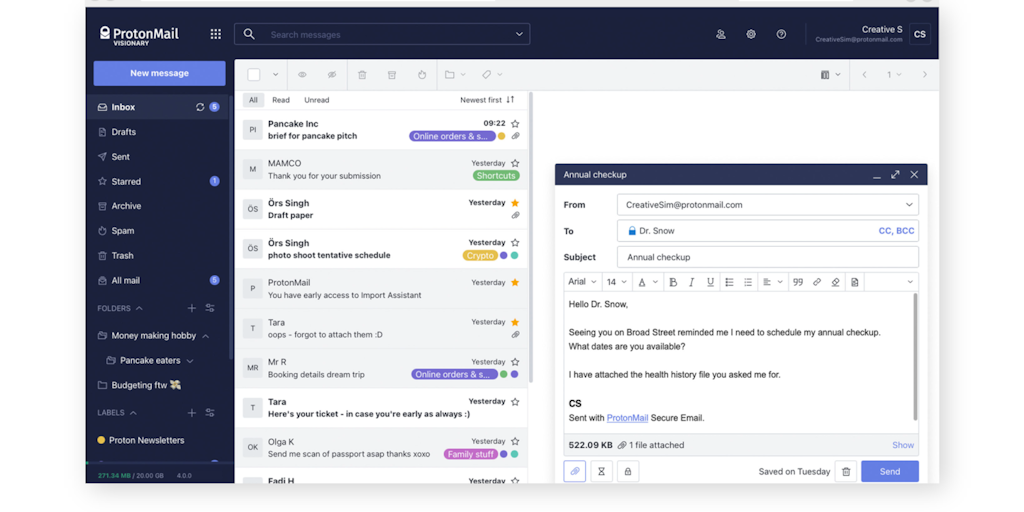
Task: Tick the select-all messages checkbox
Action: click(253, 74)
